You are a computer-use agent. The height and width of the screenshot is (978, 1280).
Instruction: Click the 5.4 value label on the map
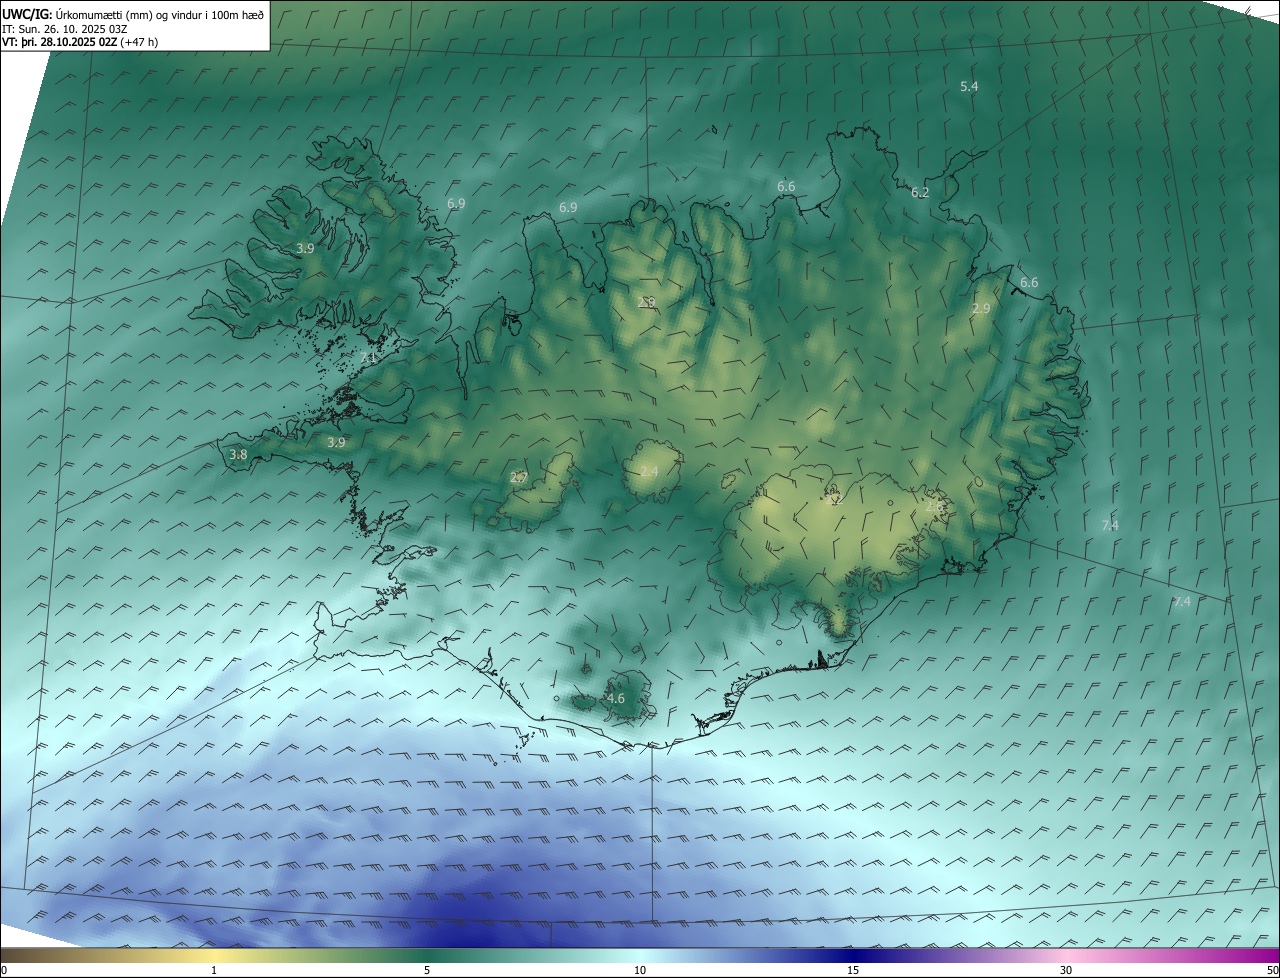[969, 87]
